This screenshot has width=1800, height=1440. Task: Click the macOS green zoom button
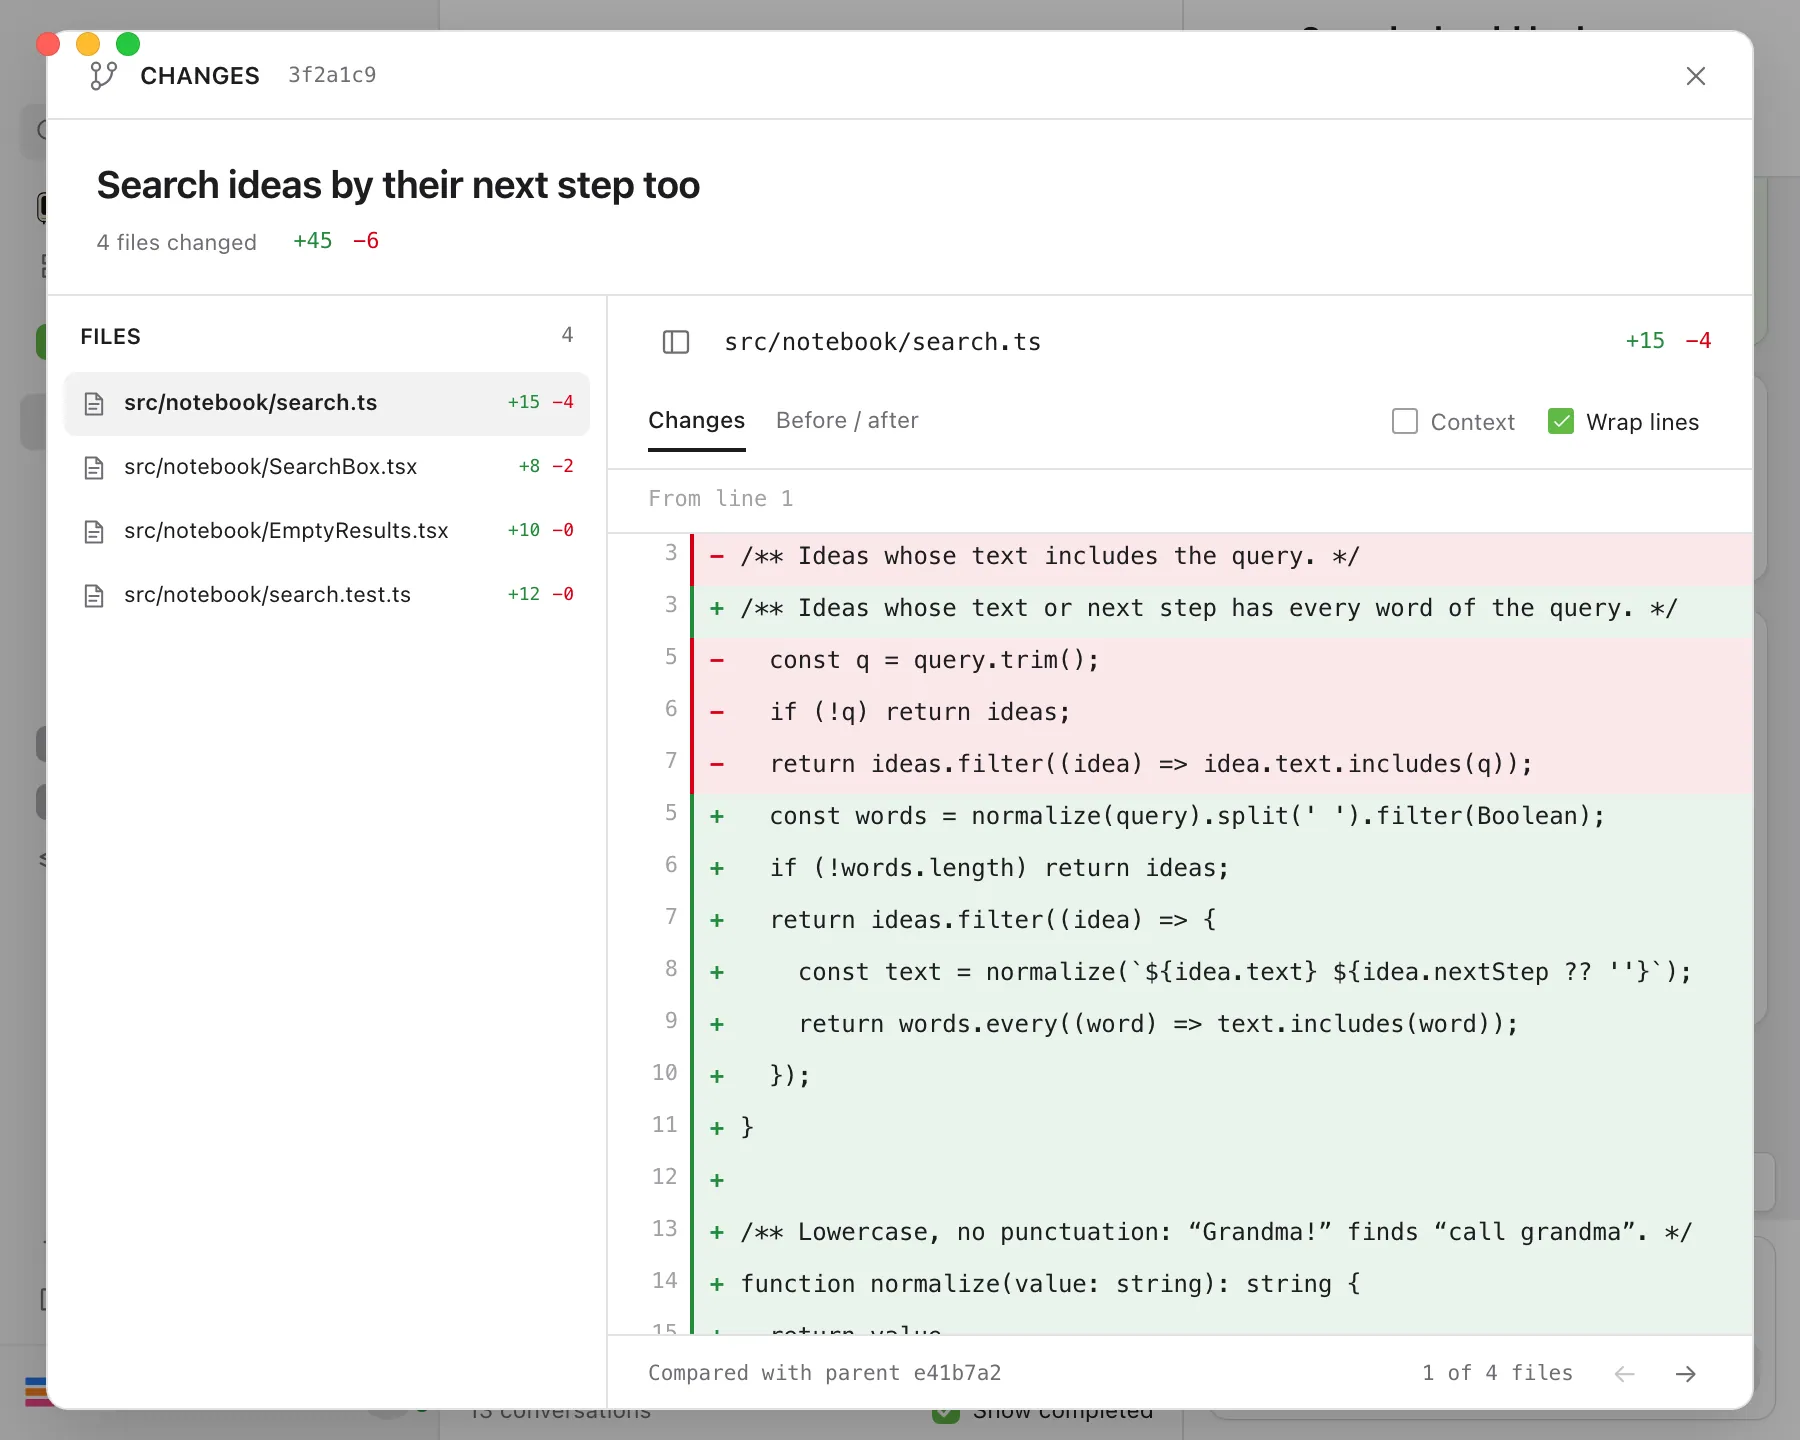click(128, 44)
